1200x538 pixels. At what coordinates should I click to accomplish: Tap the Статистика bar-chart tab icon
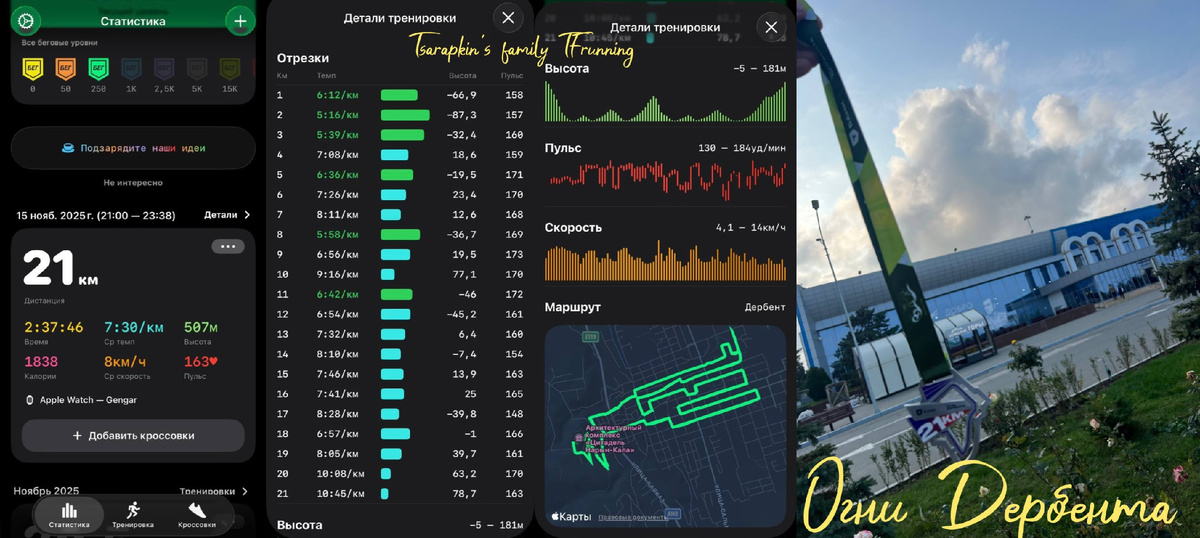point(69,510)
